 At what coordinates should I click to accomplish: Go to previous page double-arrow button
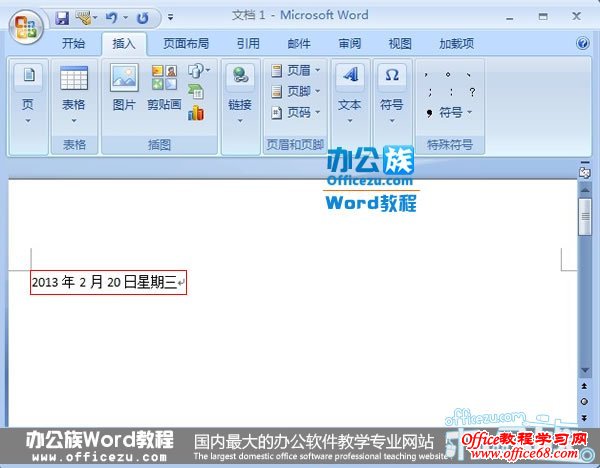[x=584, y=386]
